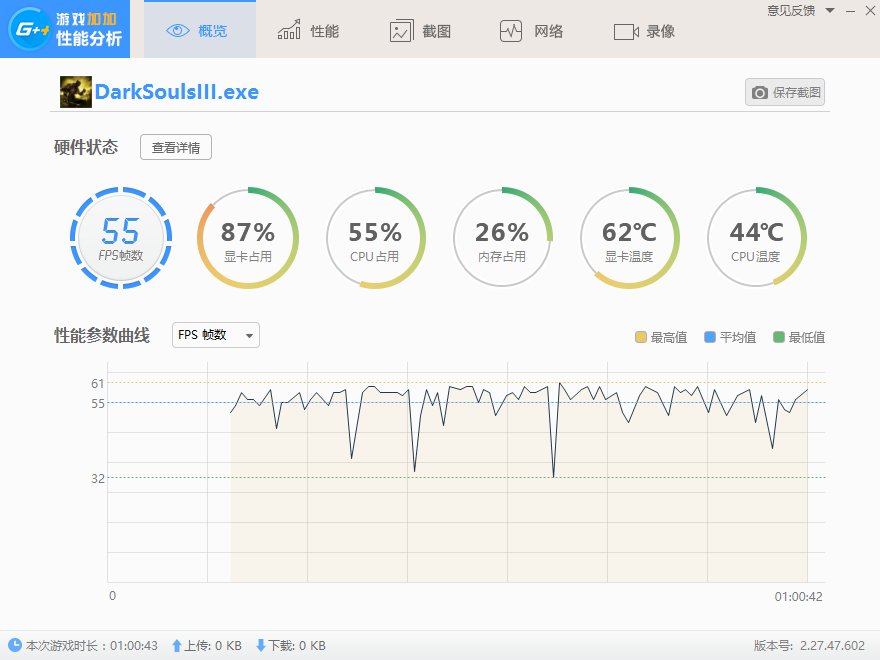Click the download arrow icon
The width and height of the screenshot is (880, 660).
pyautogui.click(x=261, y=645)
